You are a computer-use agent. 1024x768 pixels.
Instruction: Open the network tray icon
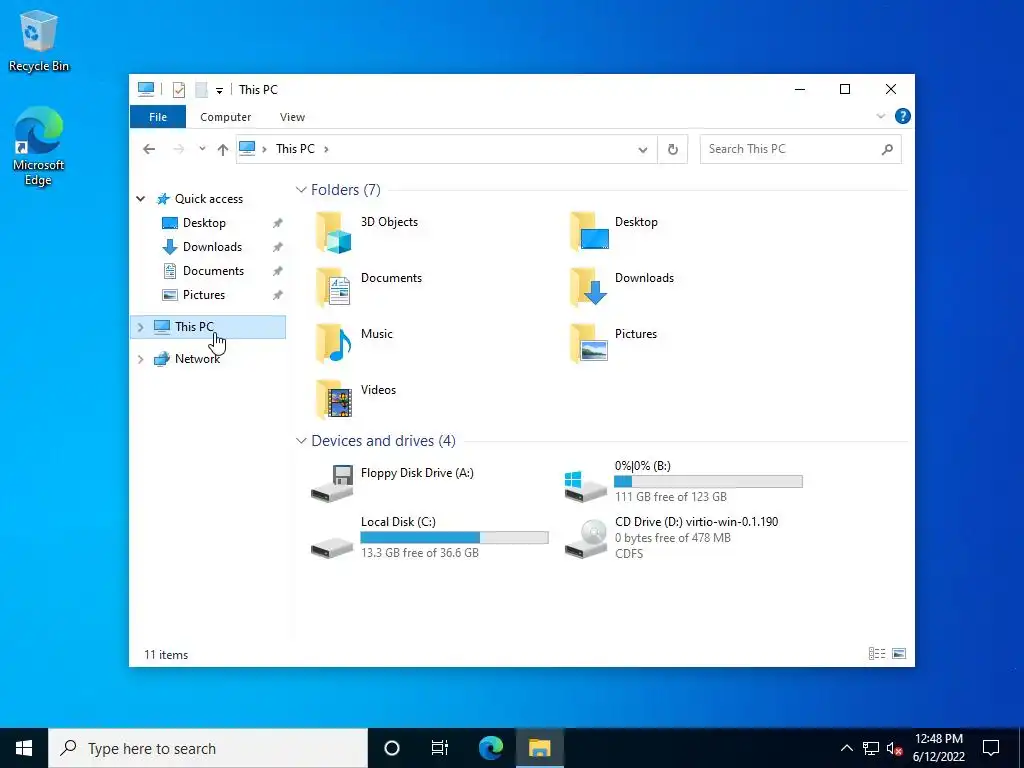click(871, 748)
